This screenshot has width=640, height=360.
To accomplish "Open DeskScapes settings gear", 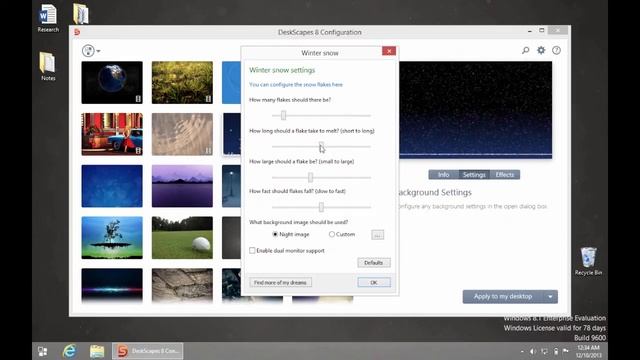I will 541,50.
